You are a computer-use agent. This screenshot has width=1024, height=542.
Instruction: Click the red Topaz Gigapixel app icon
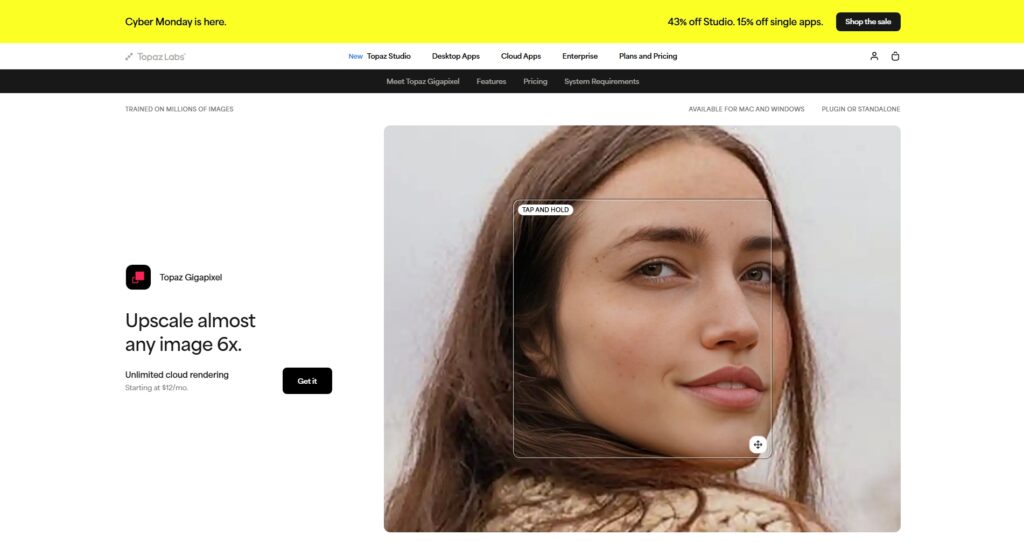click(138, 277)
